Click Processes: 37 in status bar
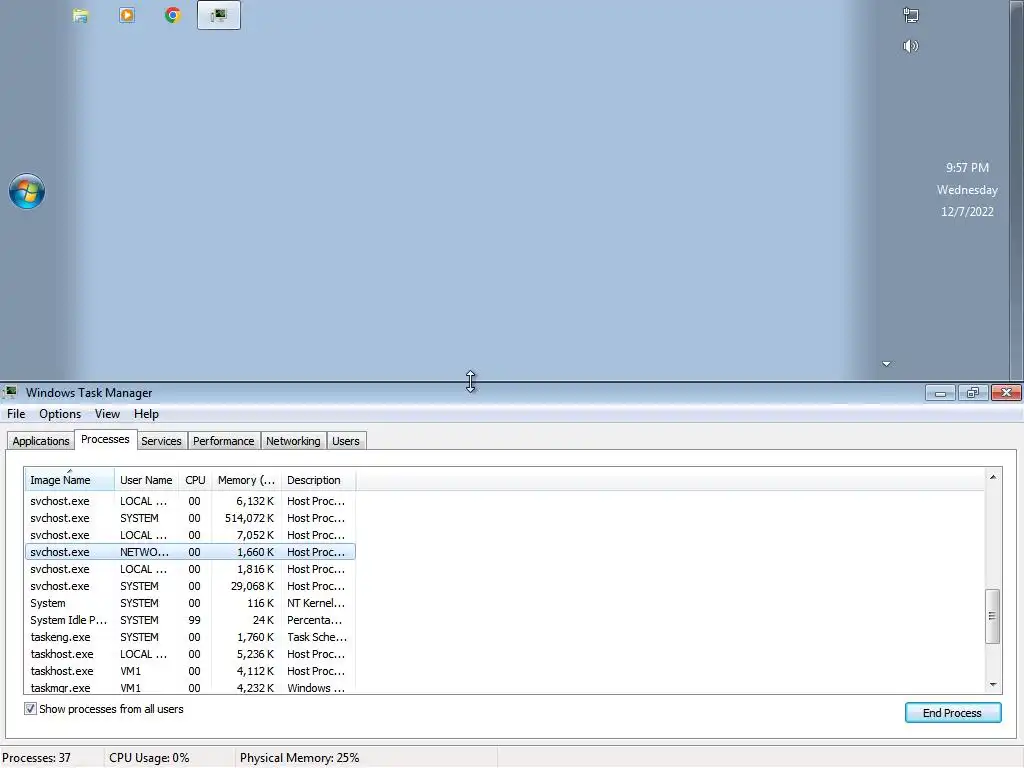This screenshot has height=768, width=1024. (37, 758)
